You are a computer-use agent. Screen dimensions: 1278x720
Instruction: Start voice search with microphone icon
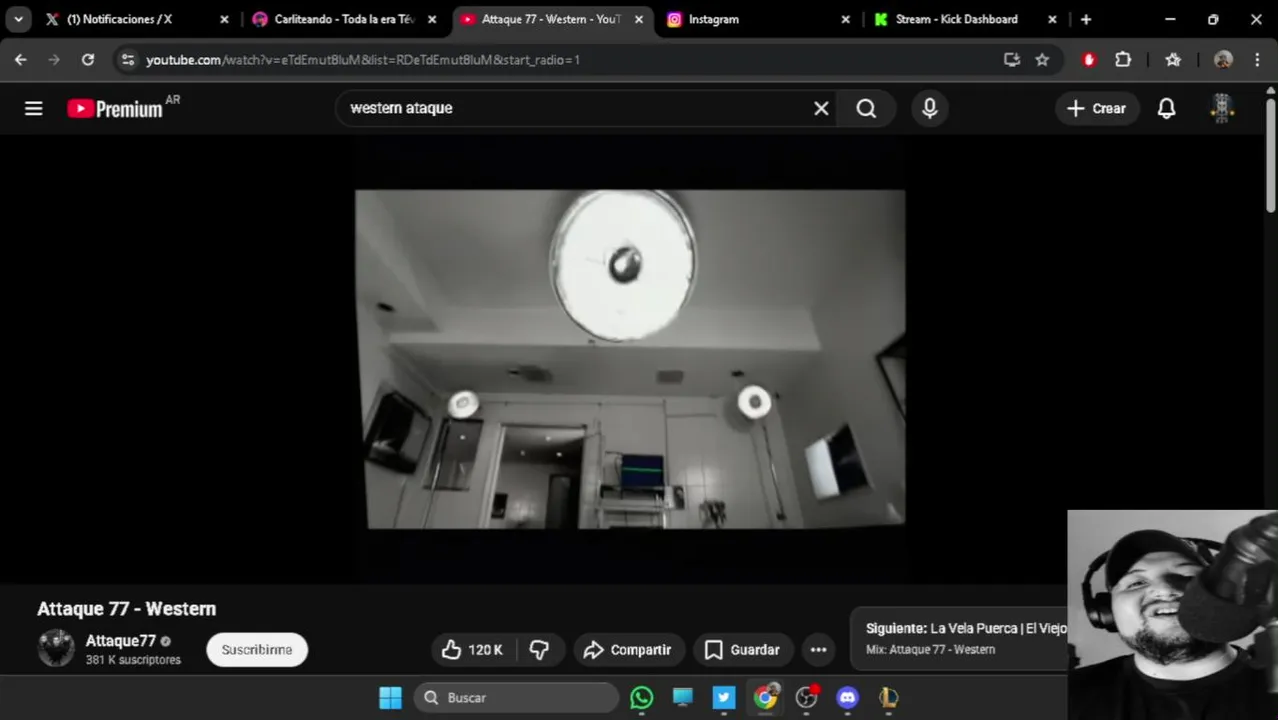coord(929,108)
